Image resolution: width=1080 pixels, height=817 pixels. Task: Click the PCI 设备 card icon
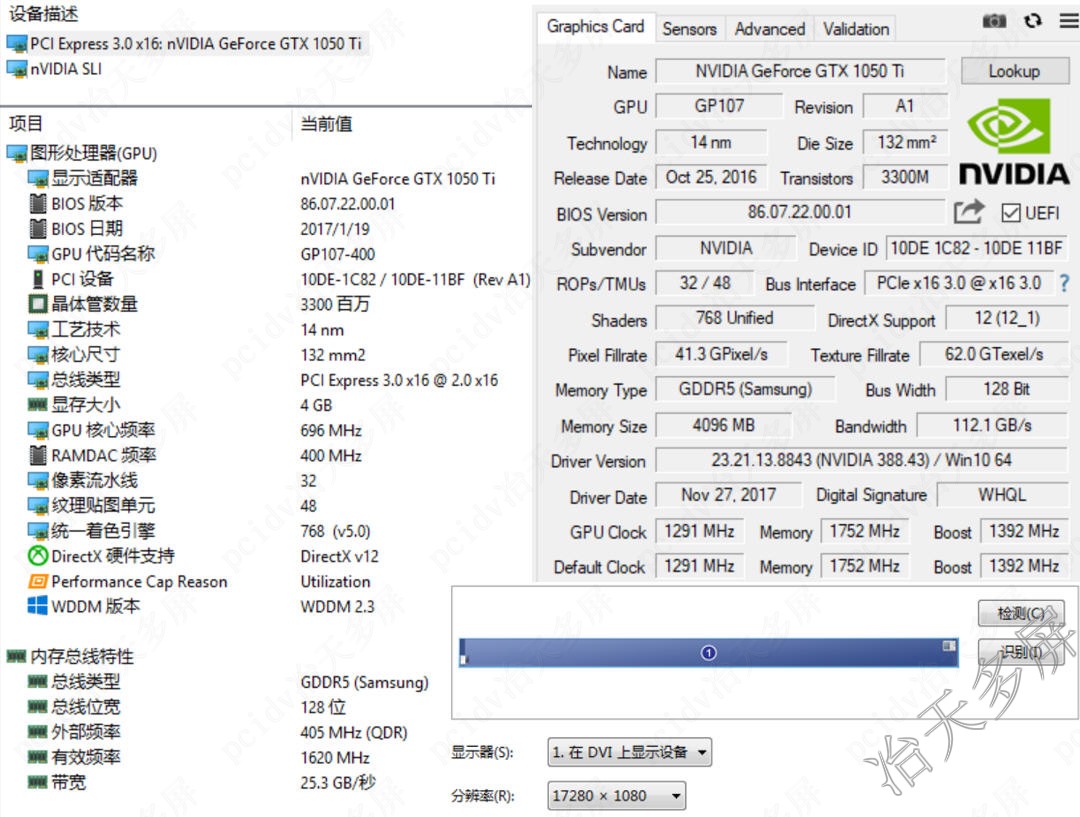click(38, 279)
